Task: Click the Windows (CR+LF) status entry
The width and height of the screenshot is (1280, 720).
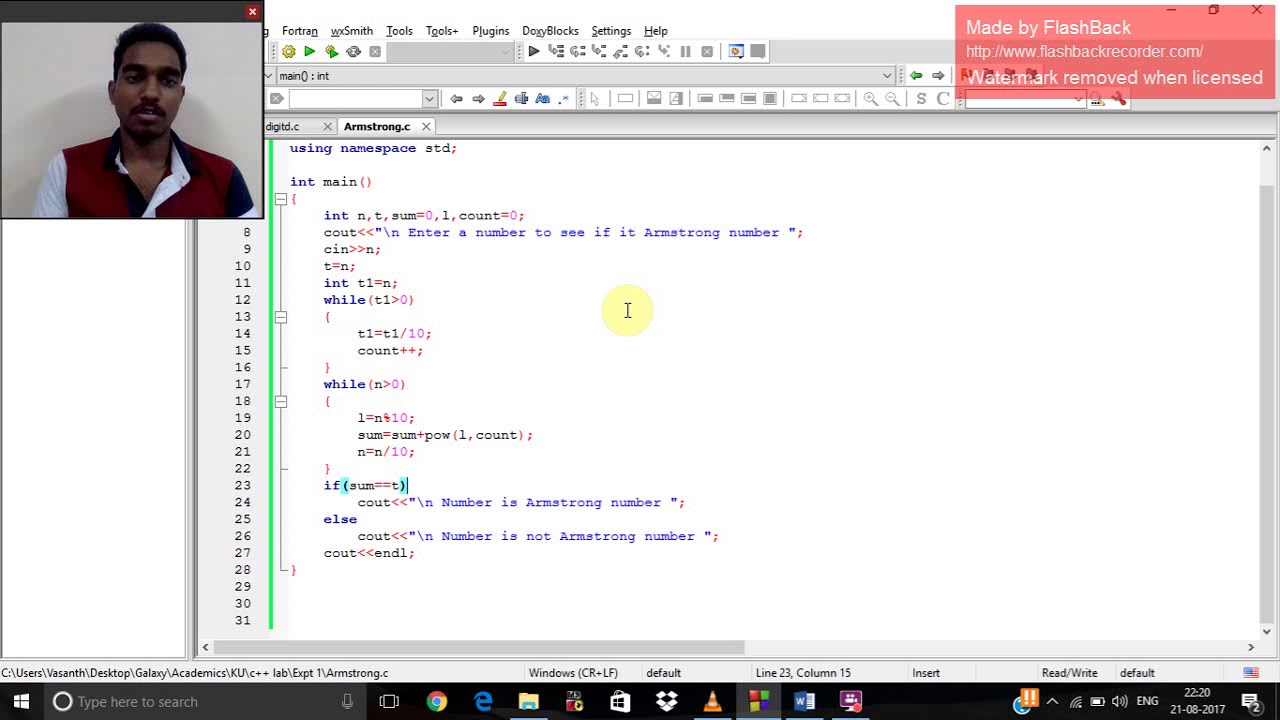Action: [573, 673]
